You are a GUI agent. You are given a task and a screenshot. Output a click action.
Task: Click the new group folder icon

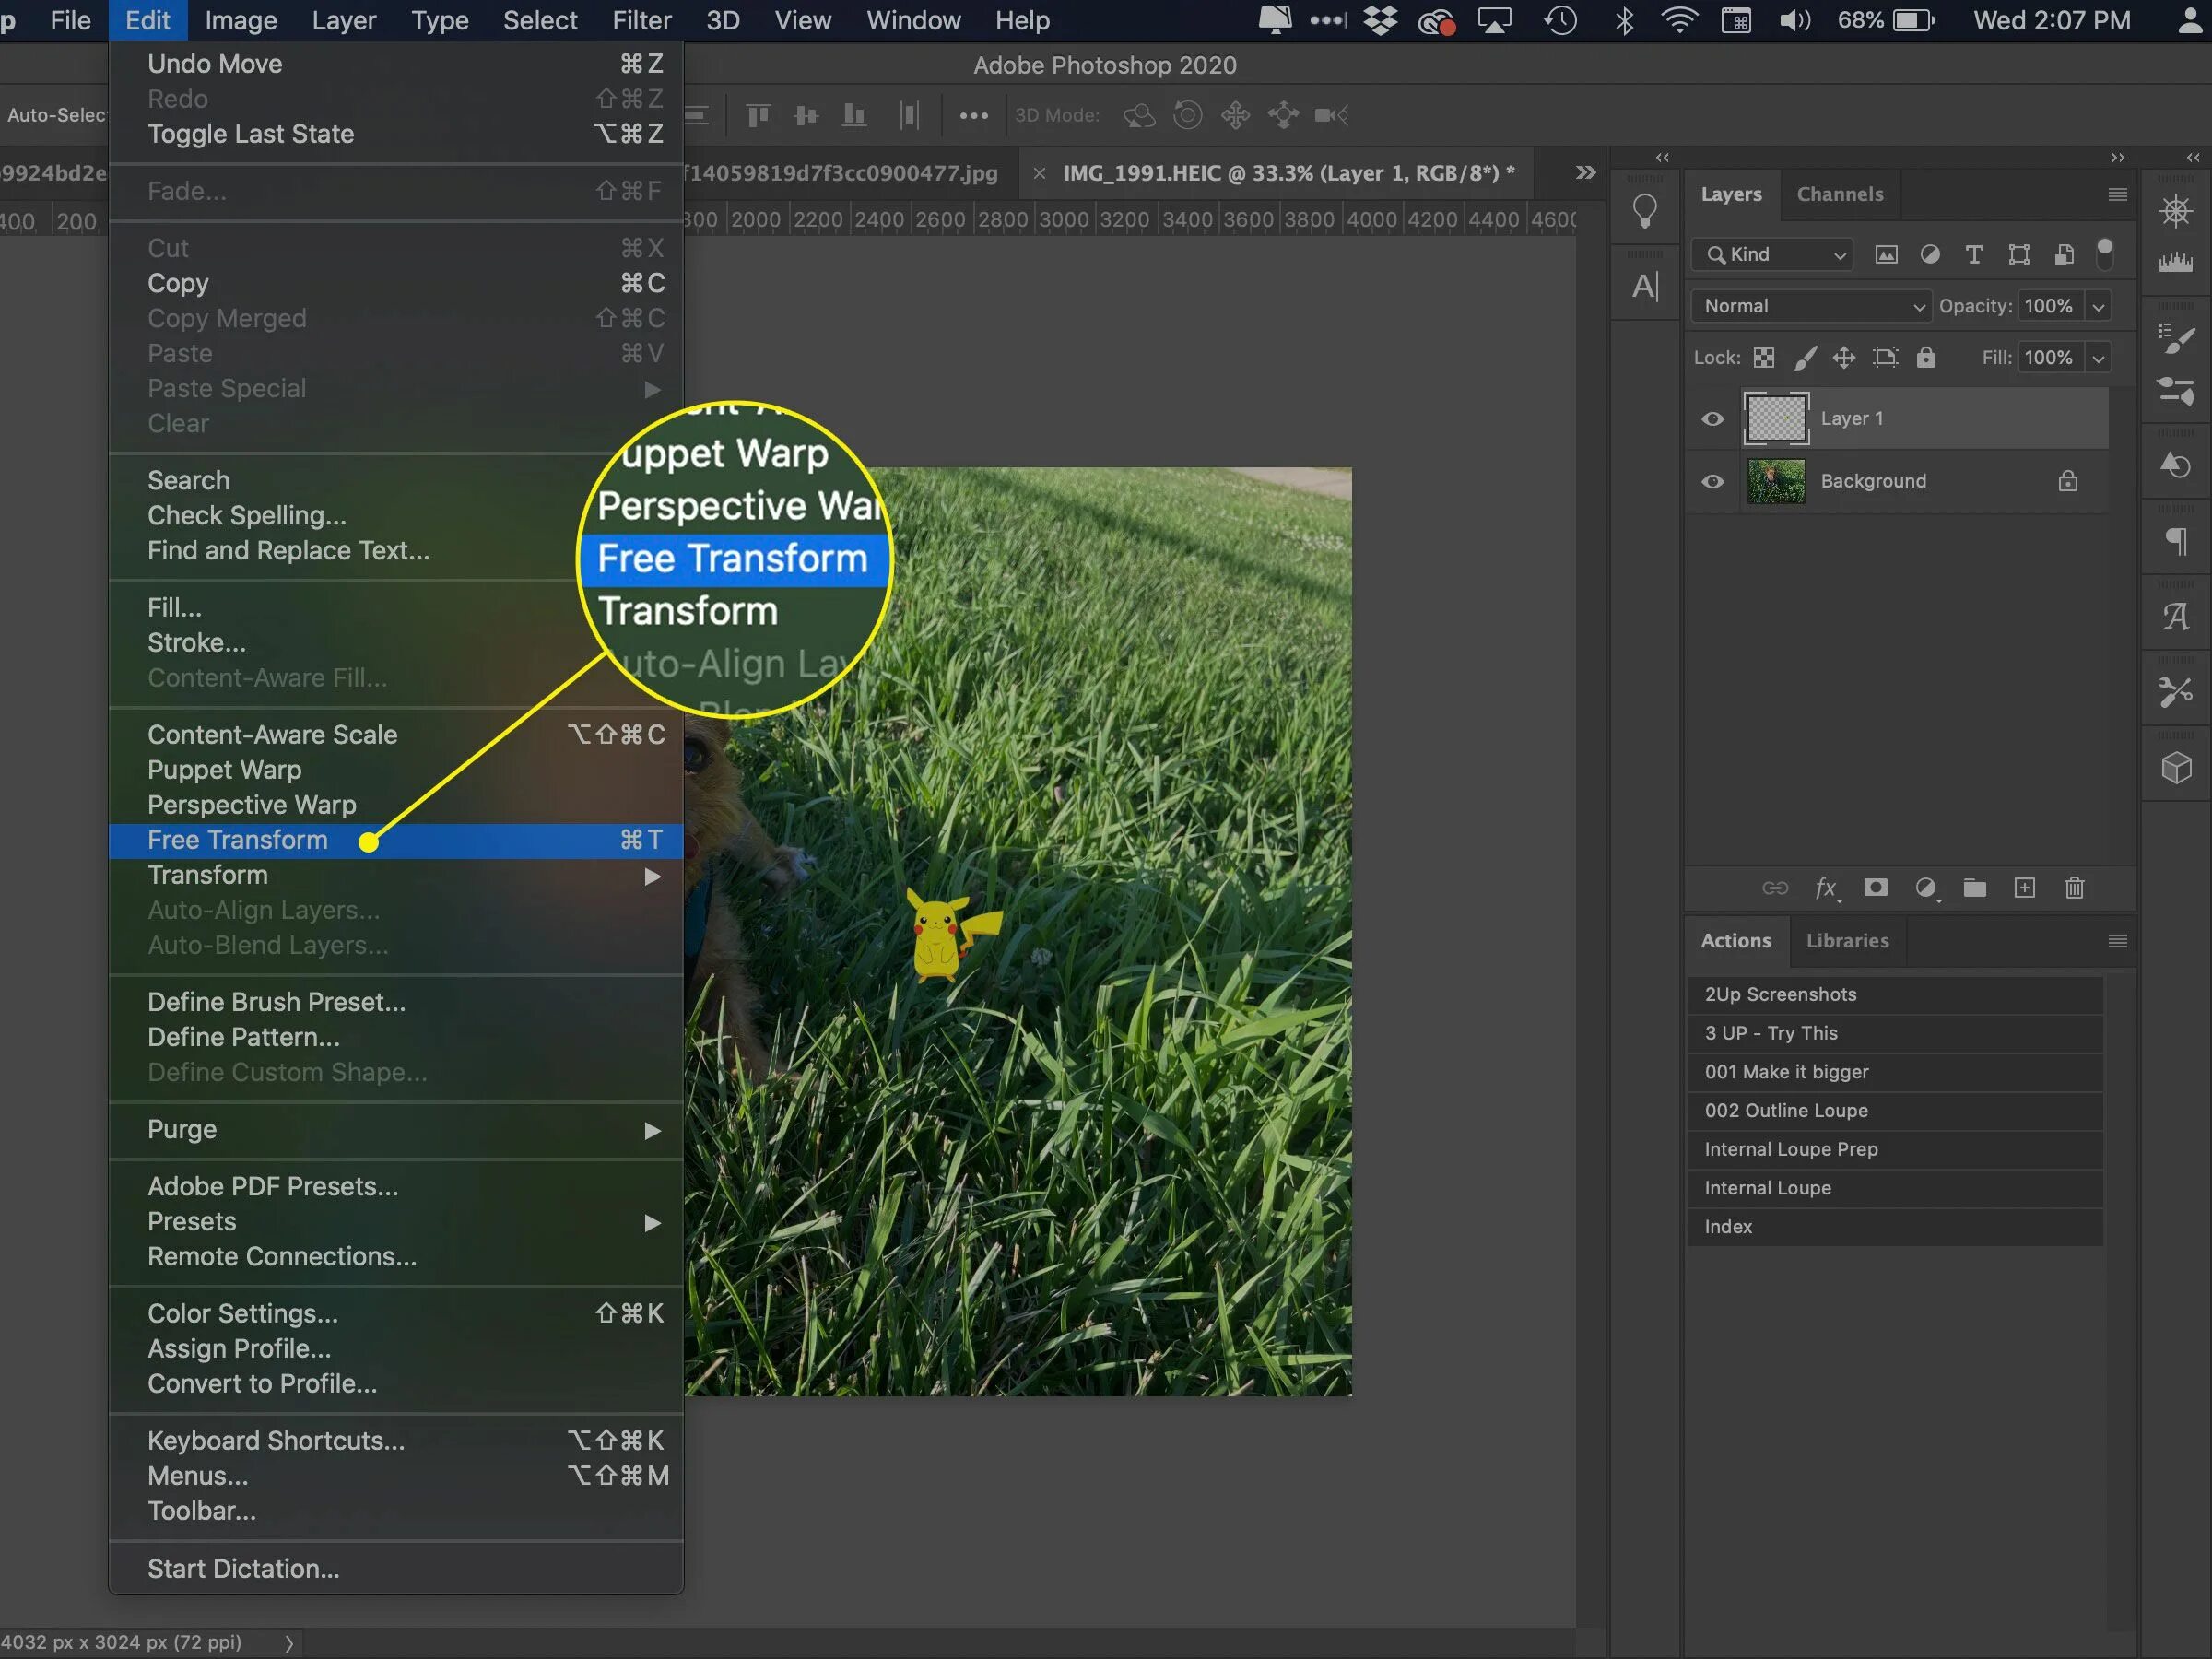[1974, 888]
